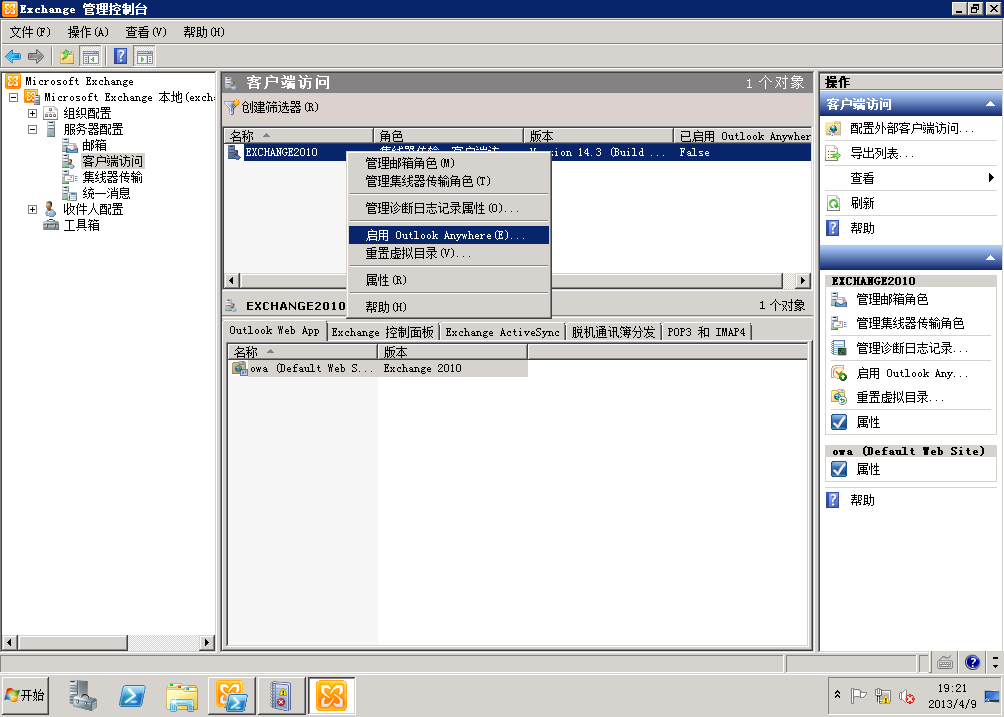
Task: Sort server list by 角色 column header
Action: tap(448, 136)
